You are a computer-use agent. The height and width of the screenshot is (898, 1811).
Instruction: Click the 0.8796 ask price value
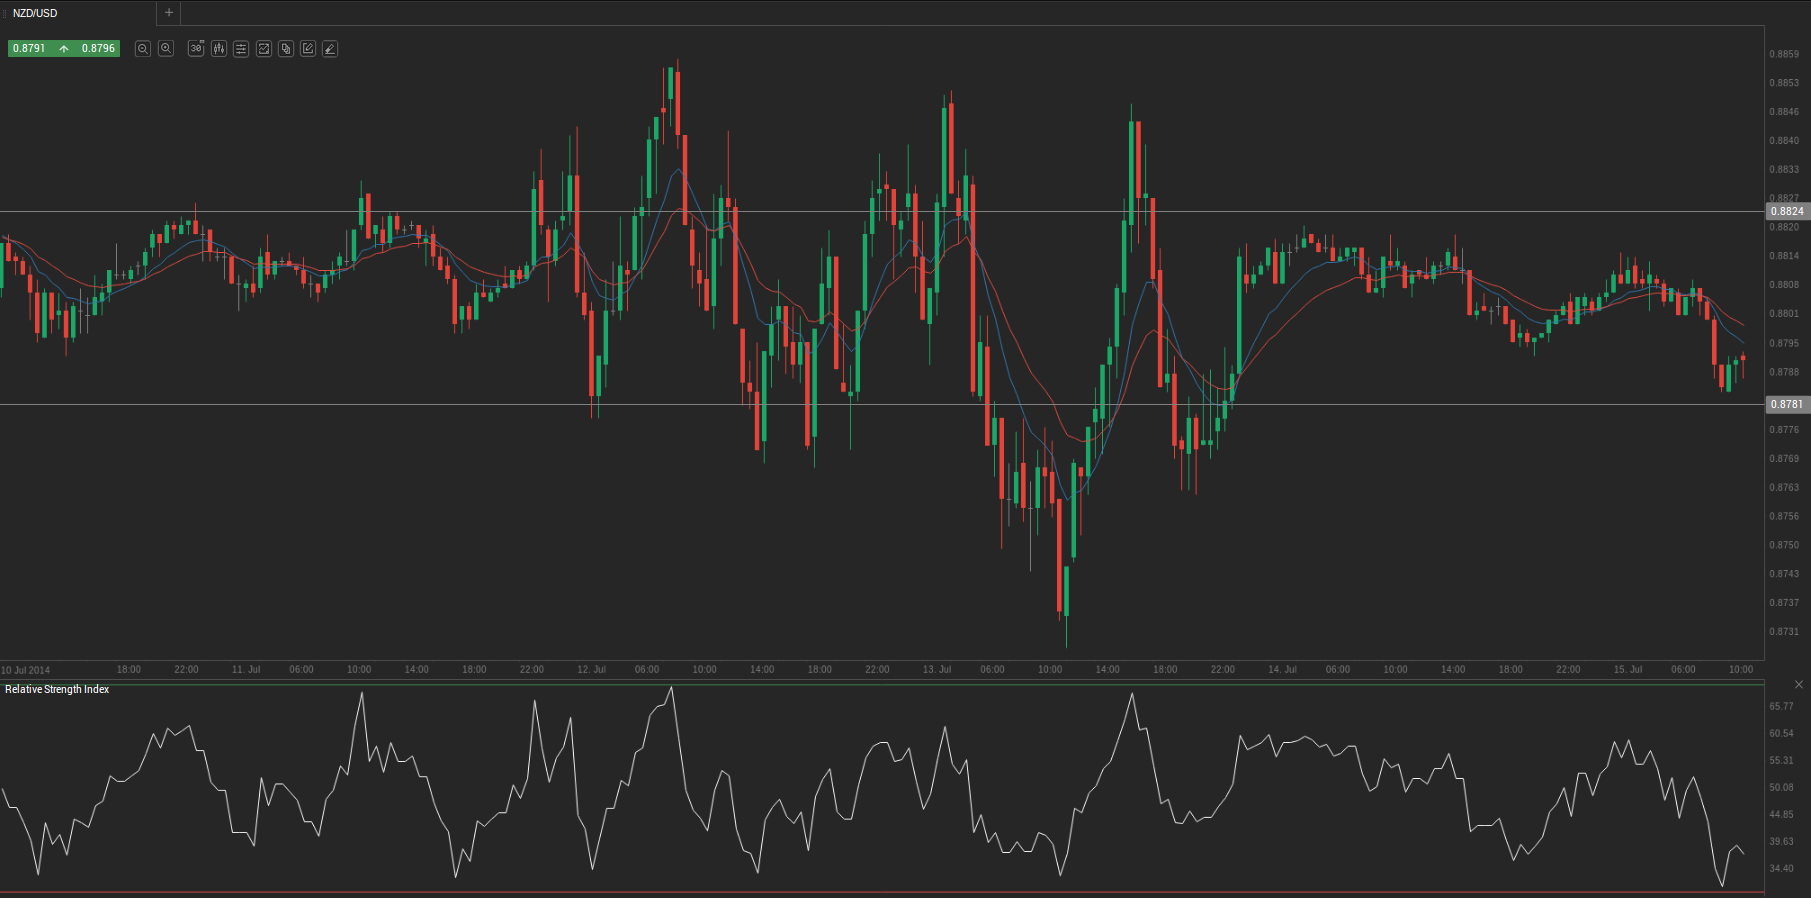98,49
